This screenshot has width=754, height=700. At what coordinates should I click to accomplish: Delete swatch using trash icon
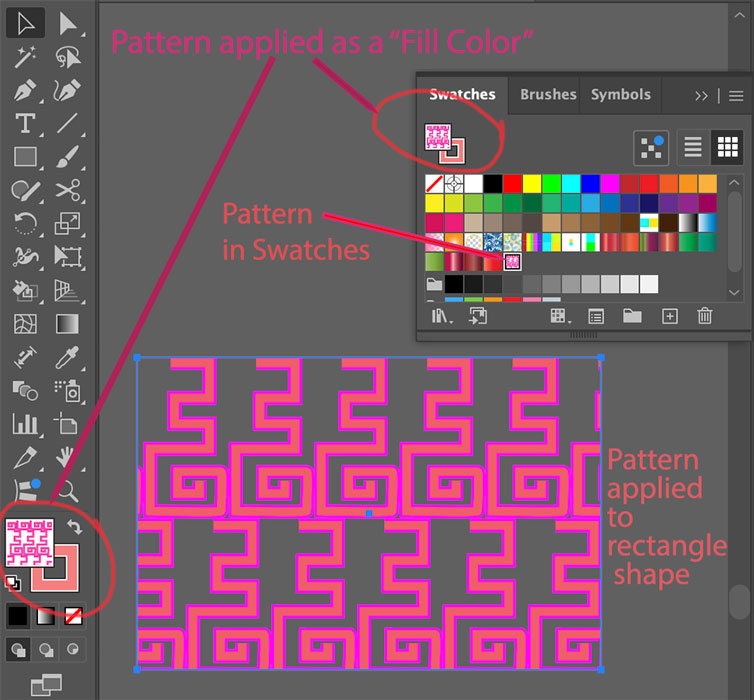point(705,316)
